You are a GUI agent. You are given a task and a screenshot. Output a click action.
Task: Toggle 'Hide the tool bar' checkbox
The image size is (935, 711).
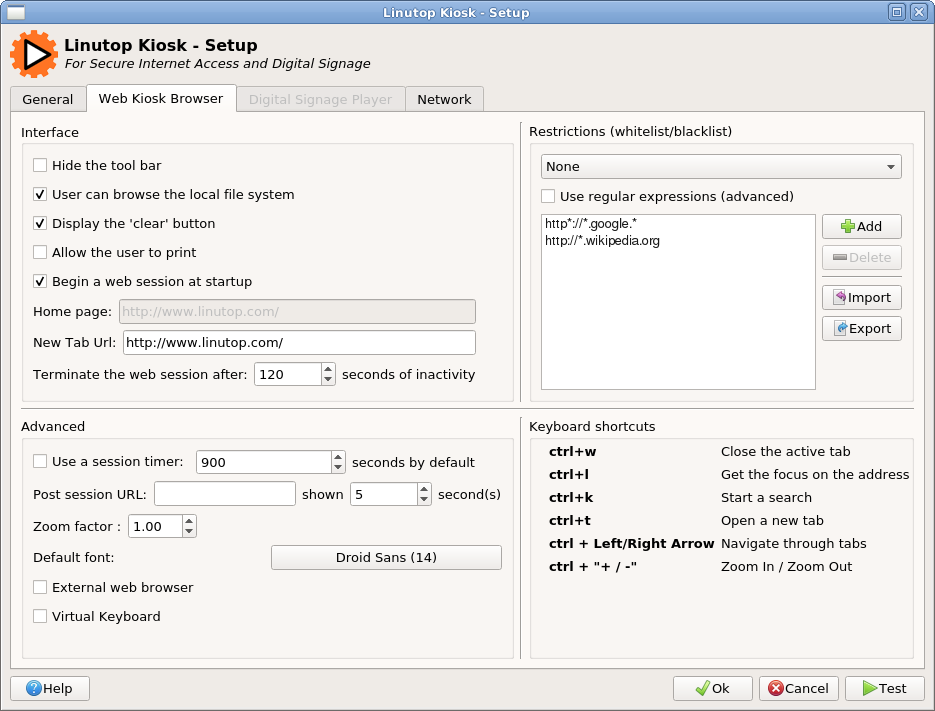(x=40, y=165)
